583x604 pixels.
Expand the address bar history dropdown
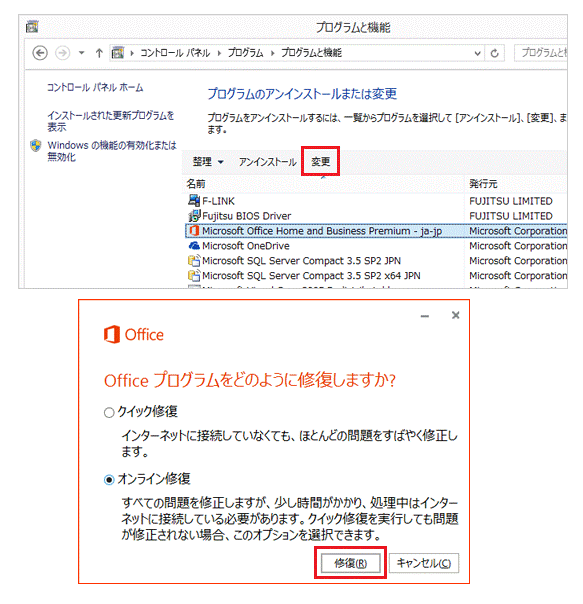(x=477, y=53)
